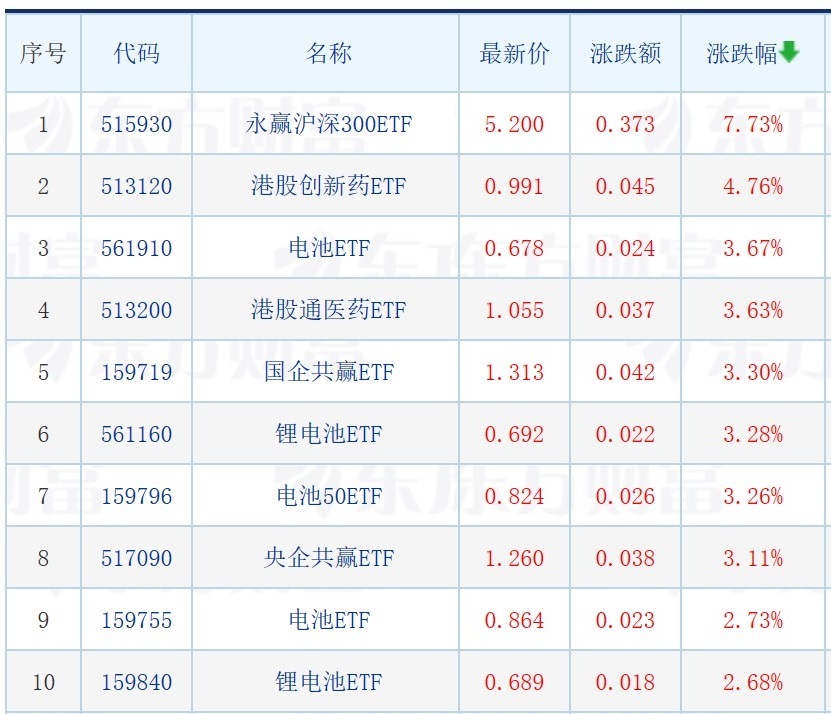Viewport: 831px width, 714px height.
Task: Click the 涨跌额 column header
Action: pos(625,54)
